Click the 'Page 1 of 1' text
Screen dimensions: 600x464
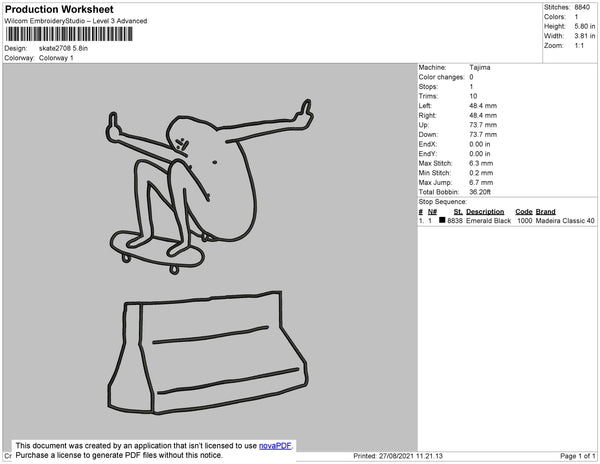tap(577, 456)
